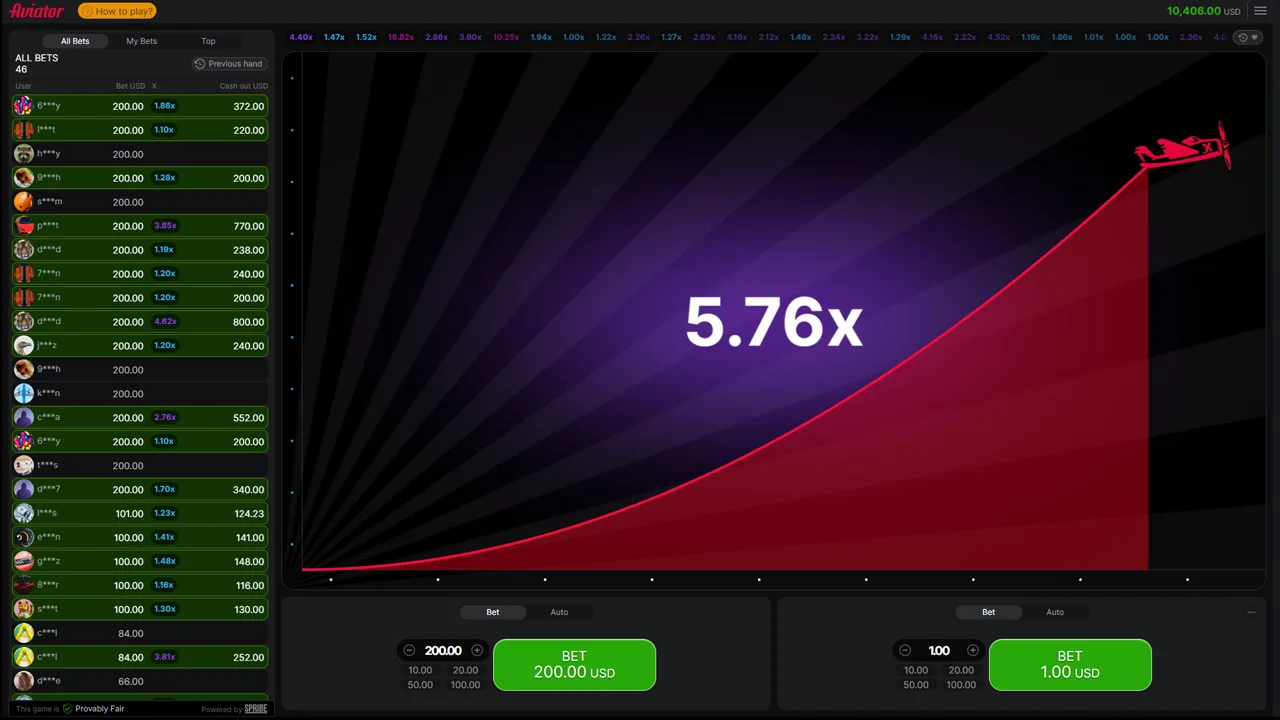Increase the 1.00 bet with plus icon
The image size is (1280, 720).
coord(973,650)
